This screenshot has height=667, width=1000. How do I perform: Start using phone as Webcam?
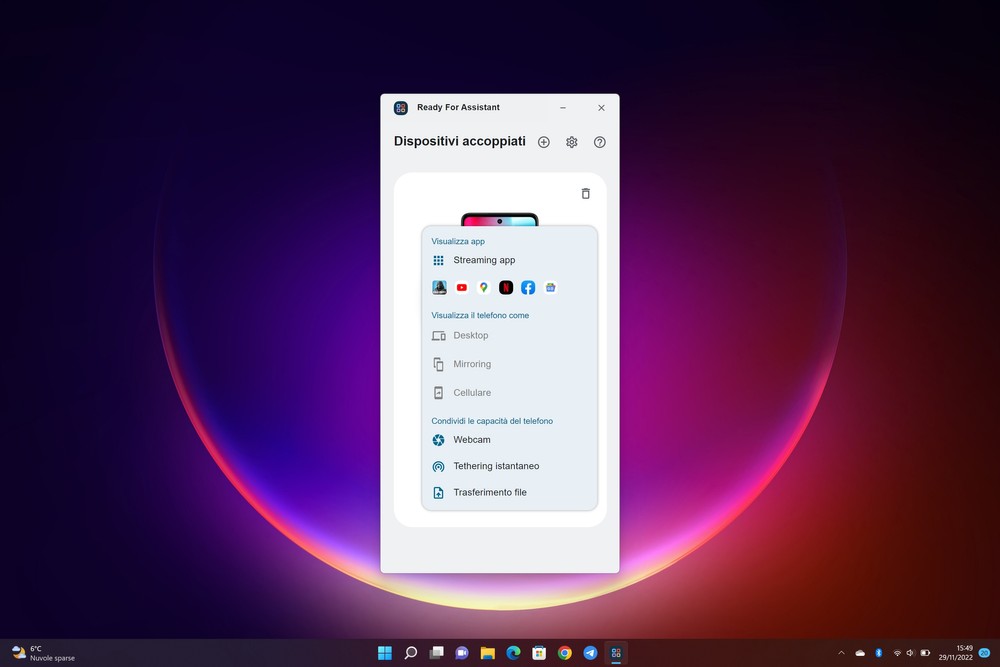[471, 440]
